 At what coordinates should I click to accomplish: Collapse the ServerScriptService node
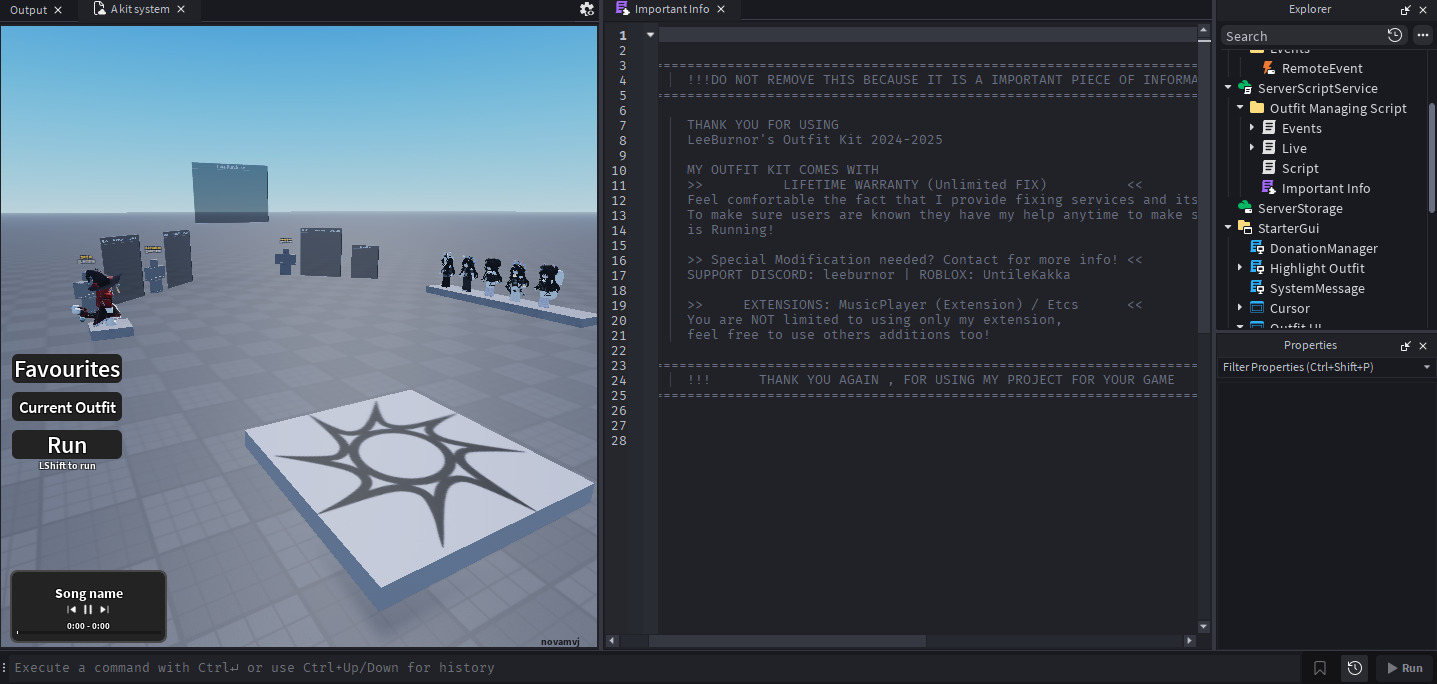[x=1228, y=88]
